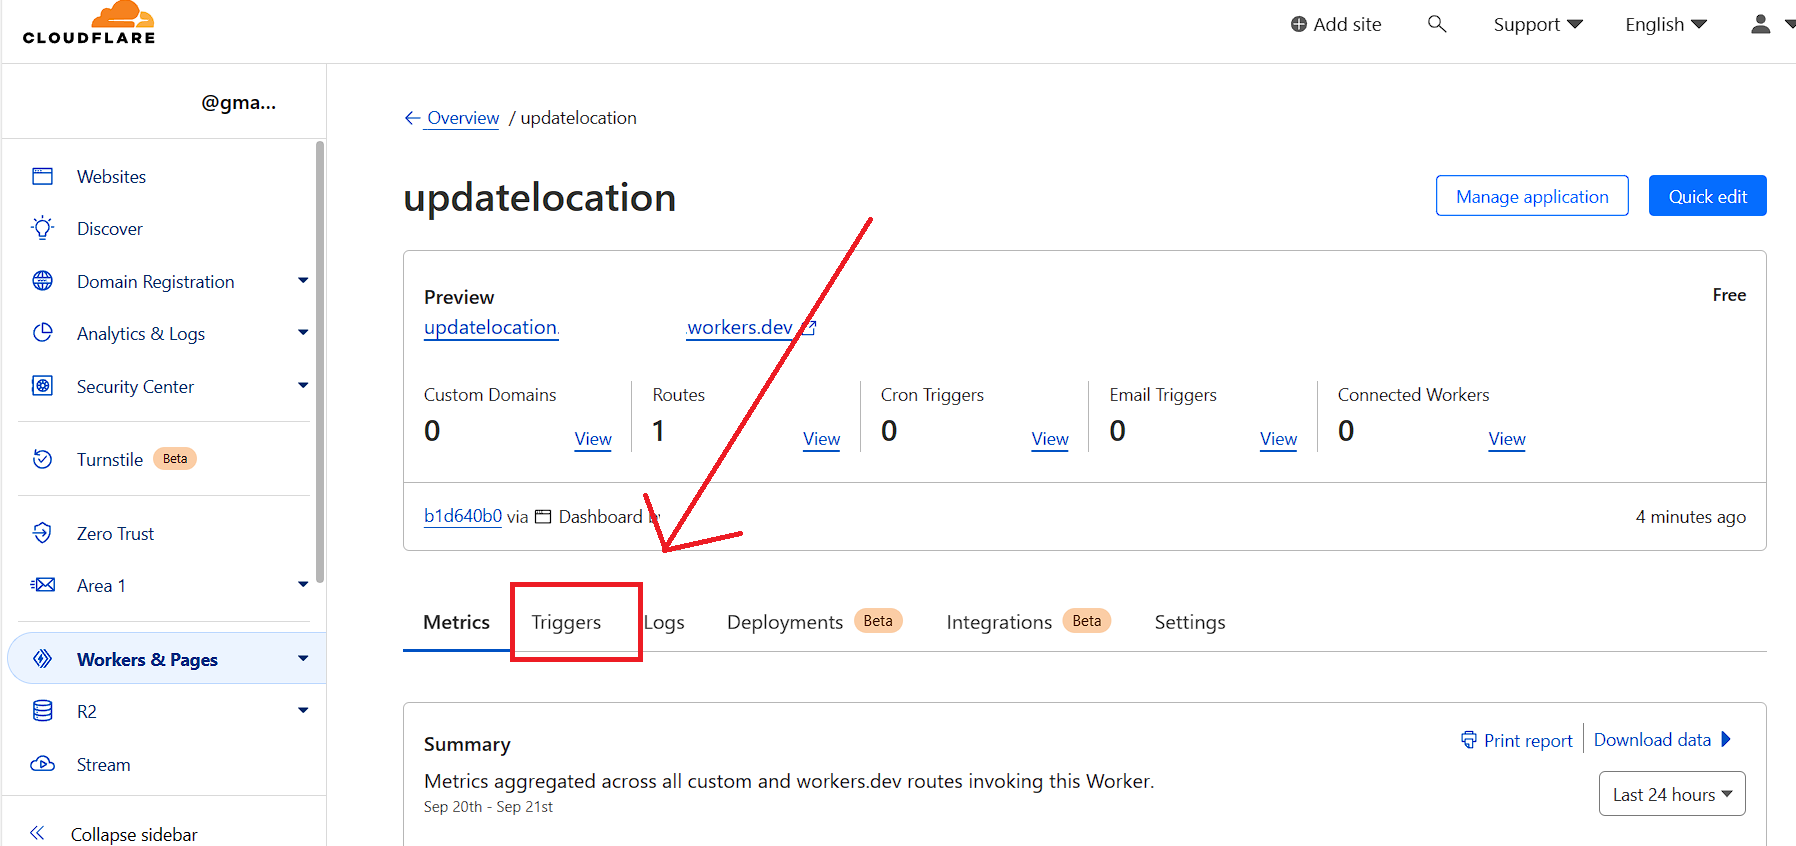Click the Websites sidebar icon

tap(42, 176)
